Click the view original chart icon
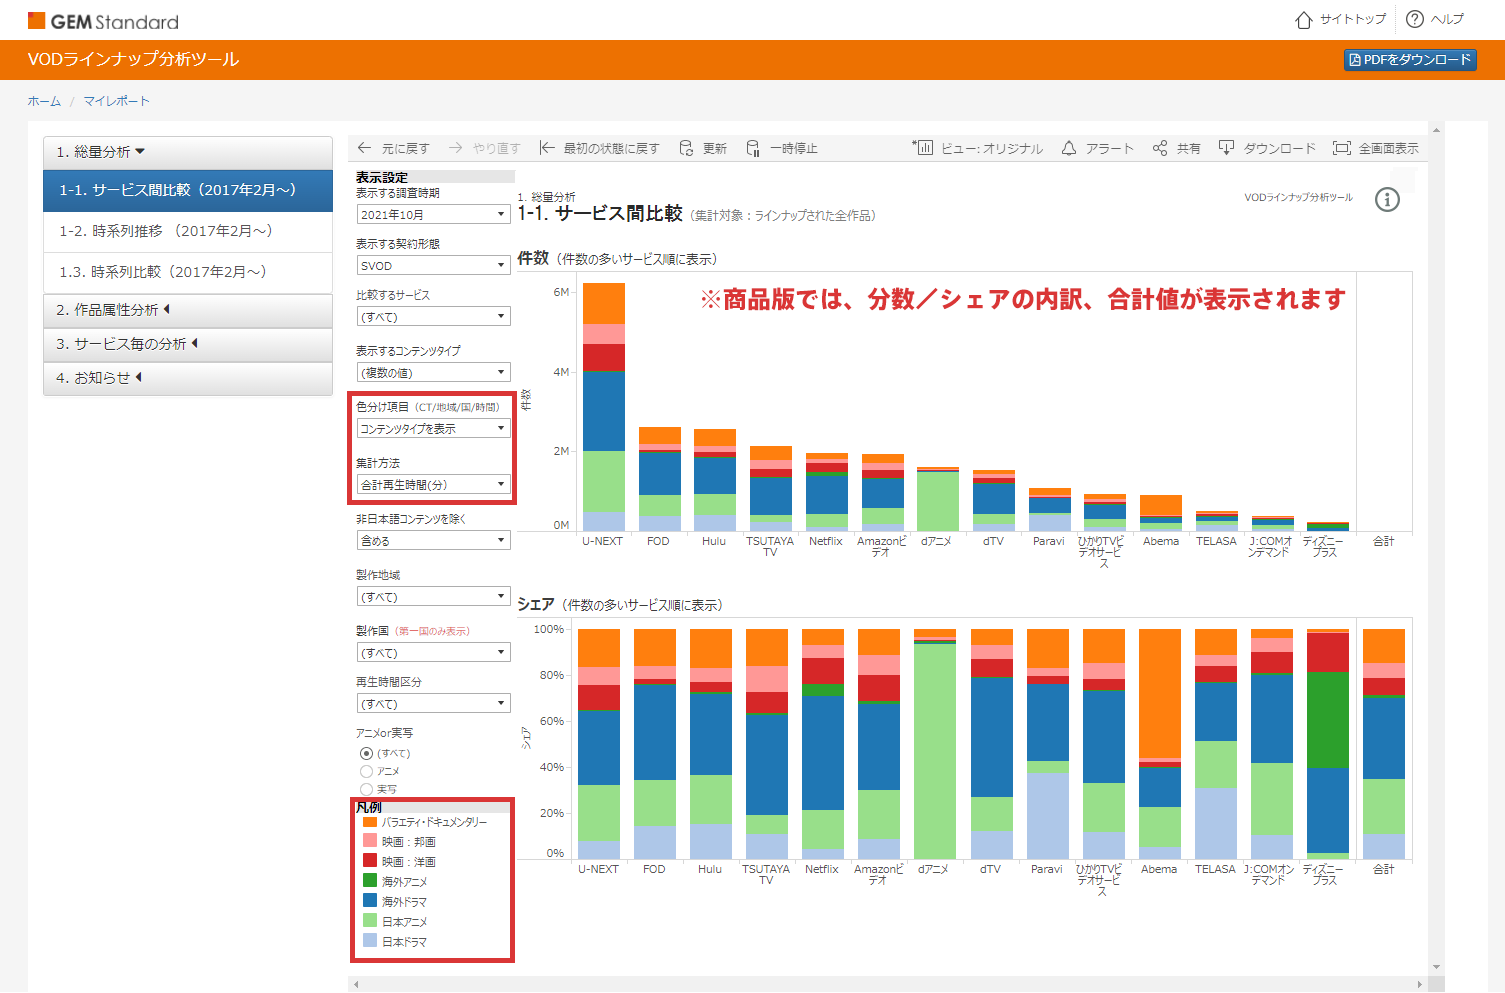This screenshot has width=1505, height=993. pos(922,148)
